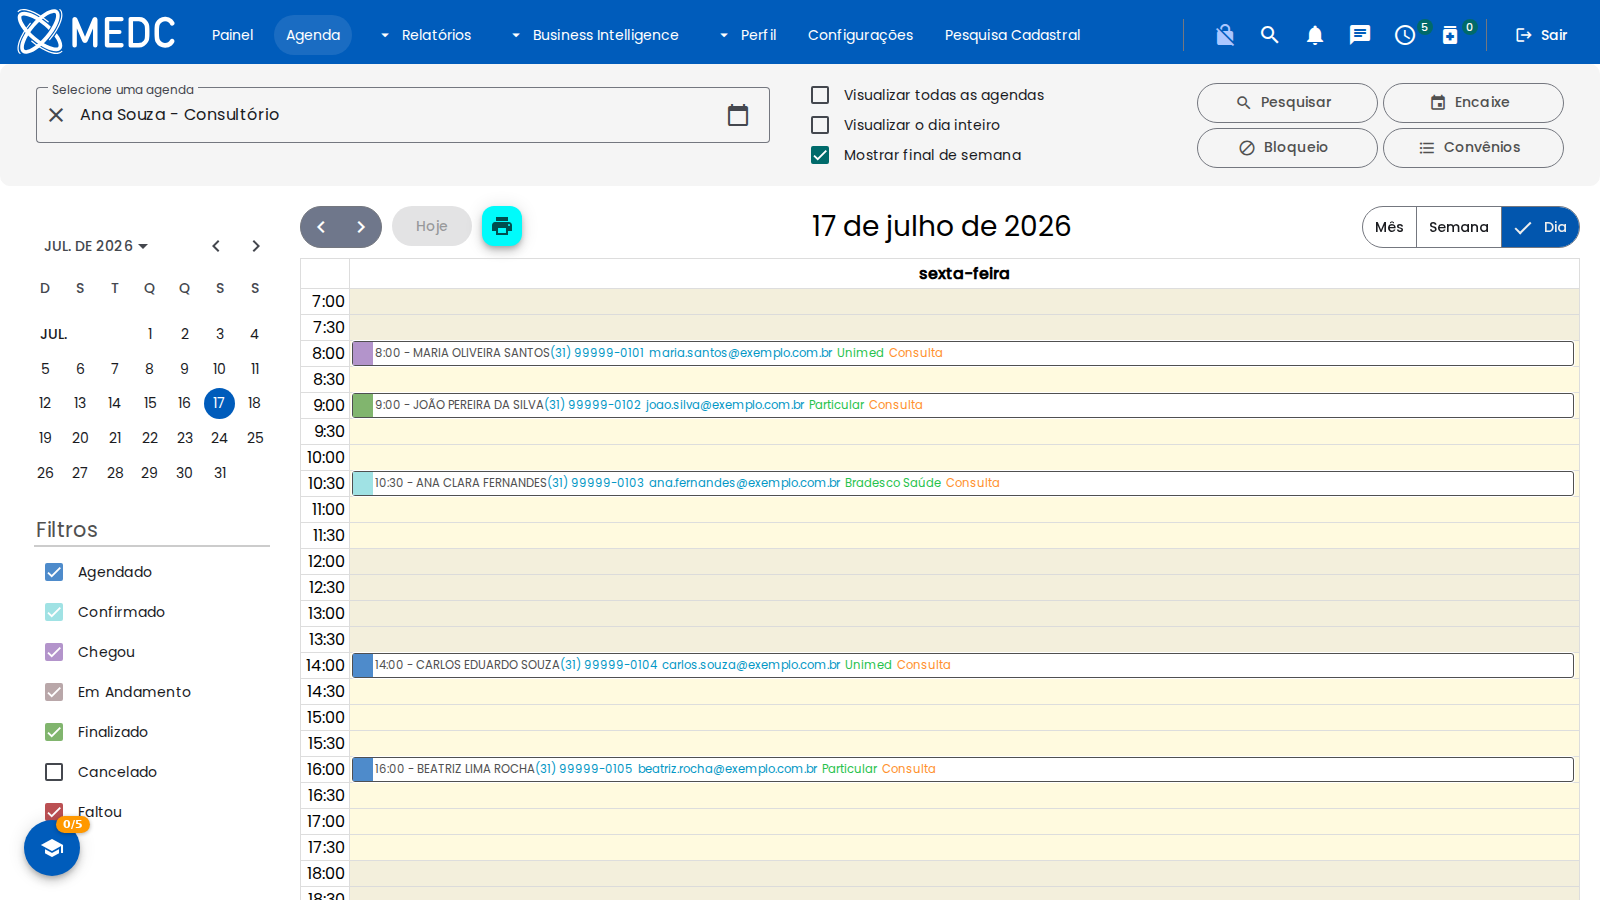Expand the Relatórios dropdown menu
This screenshot has width=1600, height=900.
425,35
